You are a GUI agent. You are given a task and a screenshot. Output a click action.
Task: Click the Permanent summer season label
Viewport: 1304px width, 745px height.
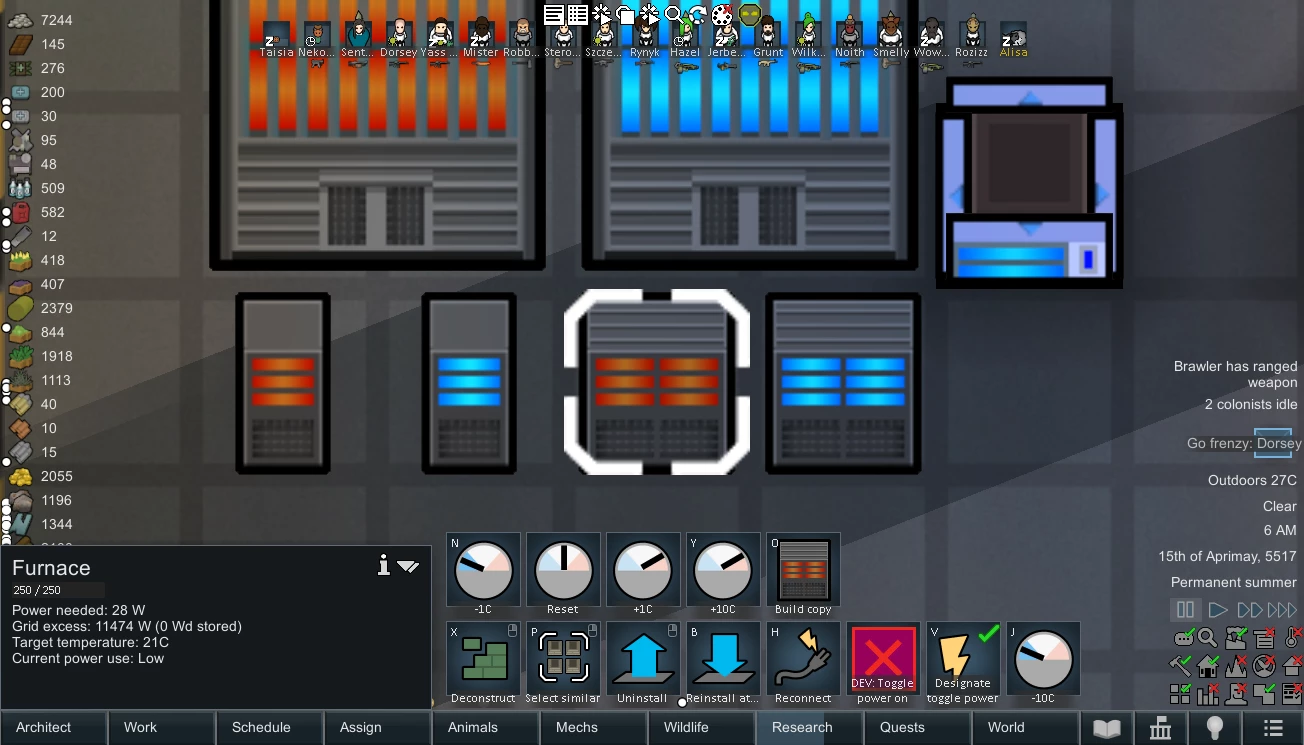[1233, 582]
